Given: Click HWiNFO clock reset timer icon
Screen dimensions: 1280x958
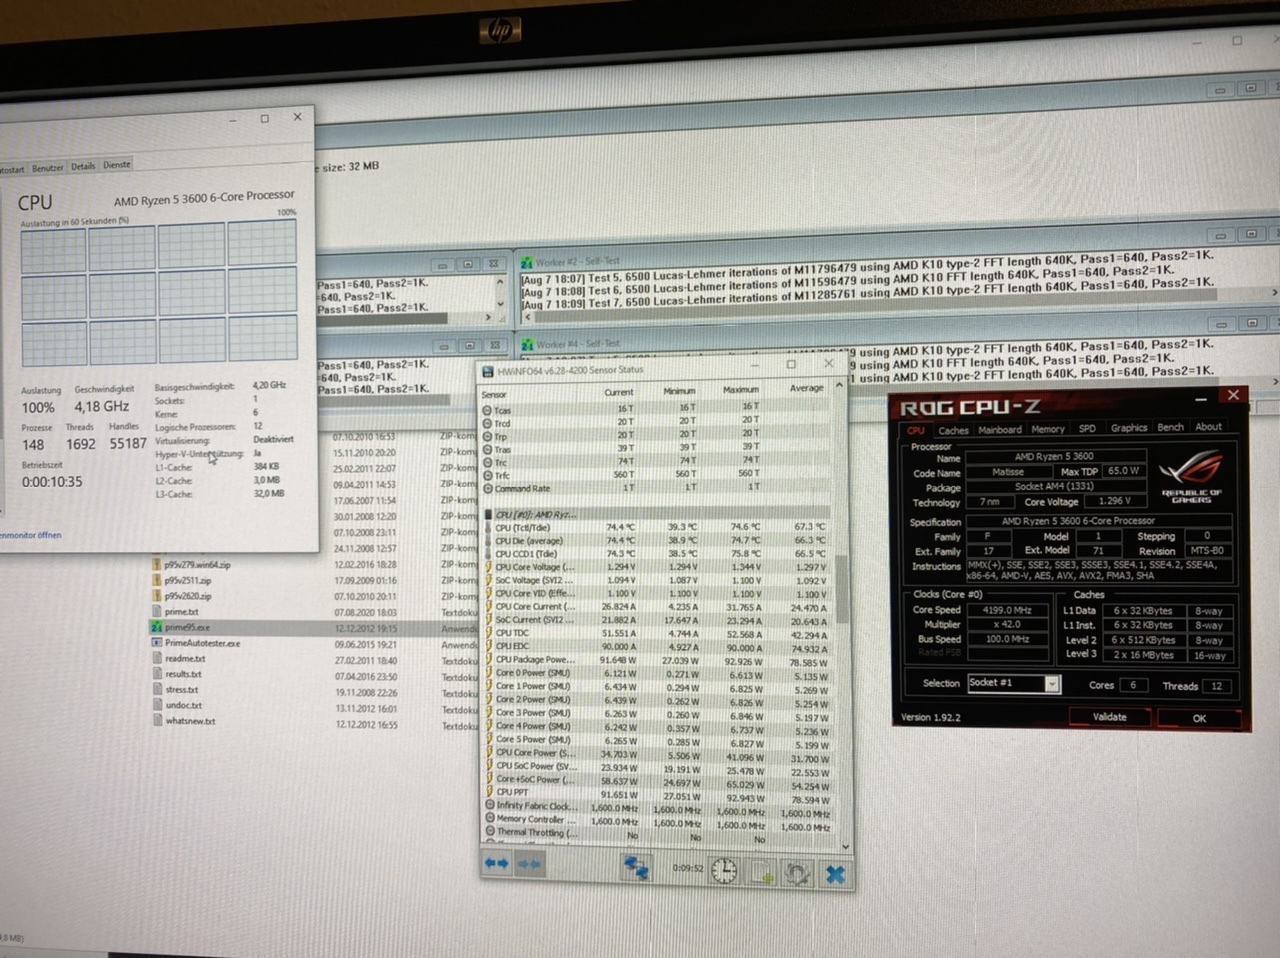Looking at the screenshot, I should (x=724, y=871).
